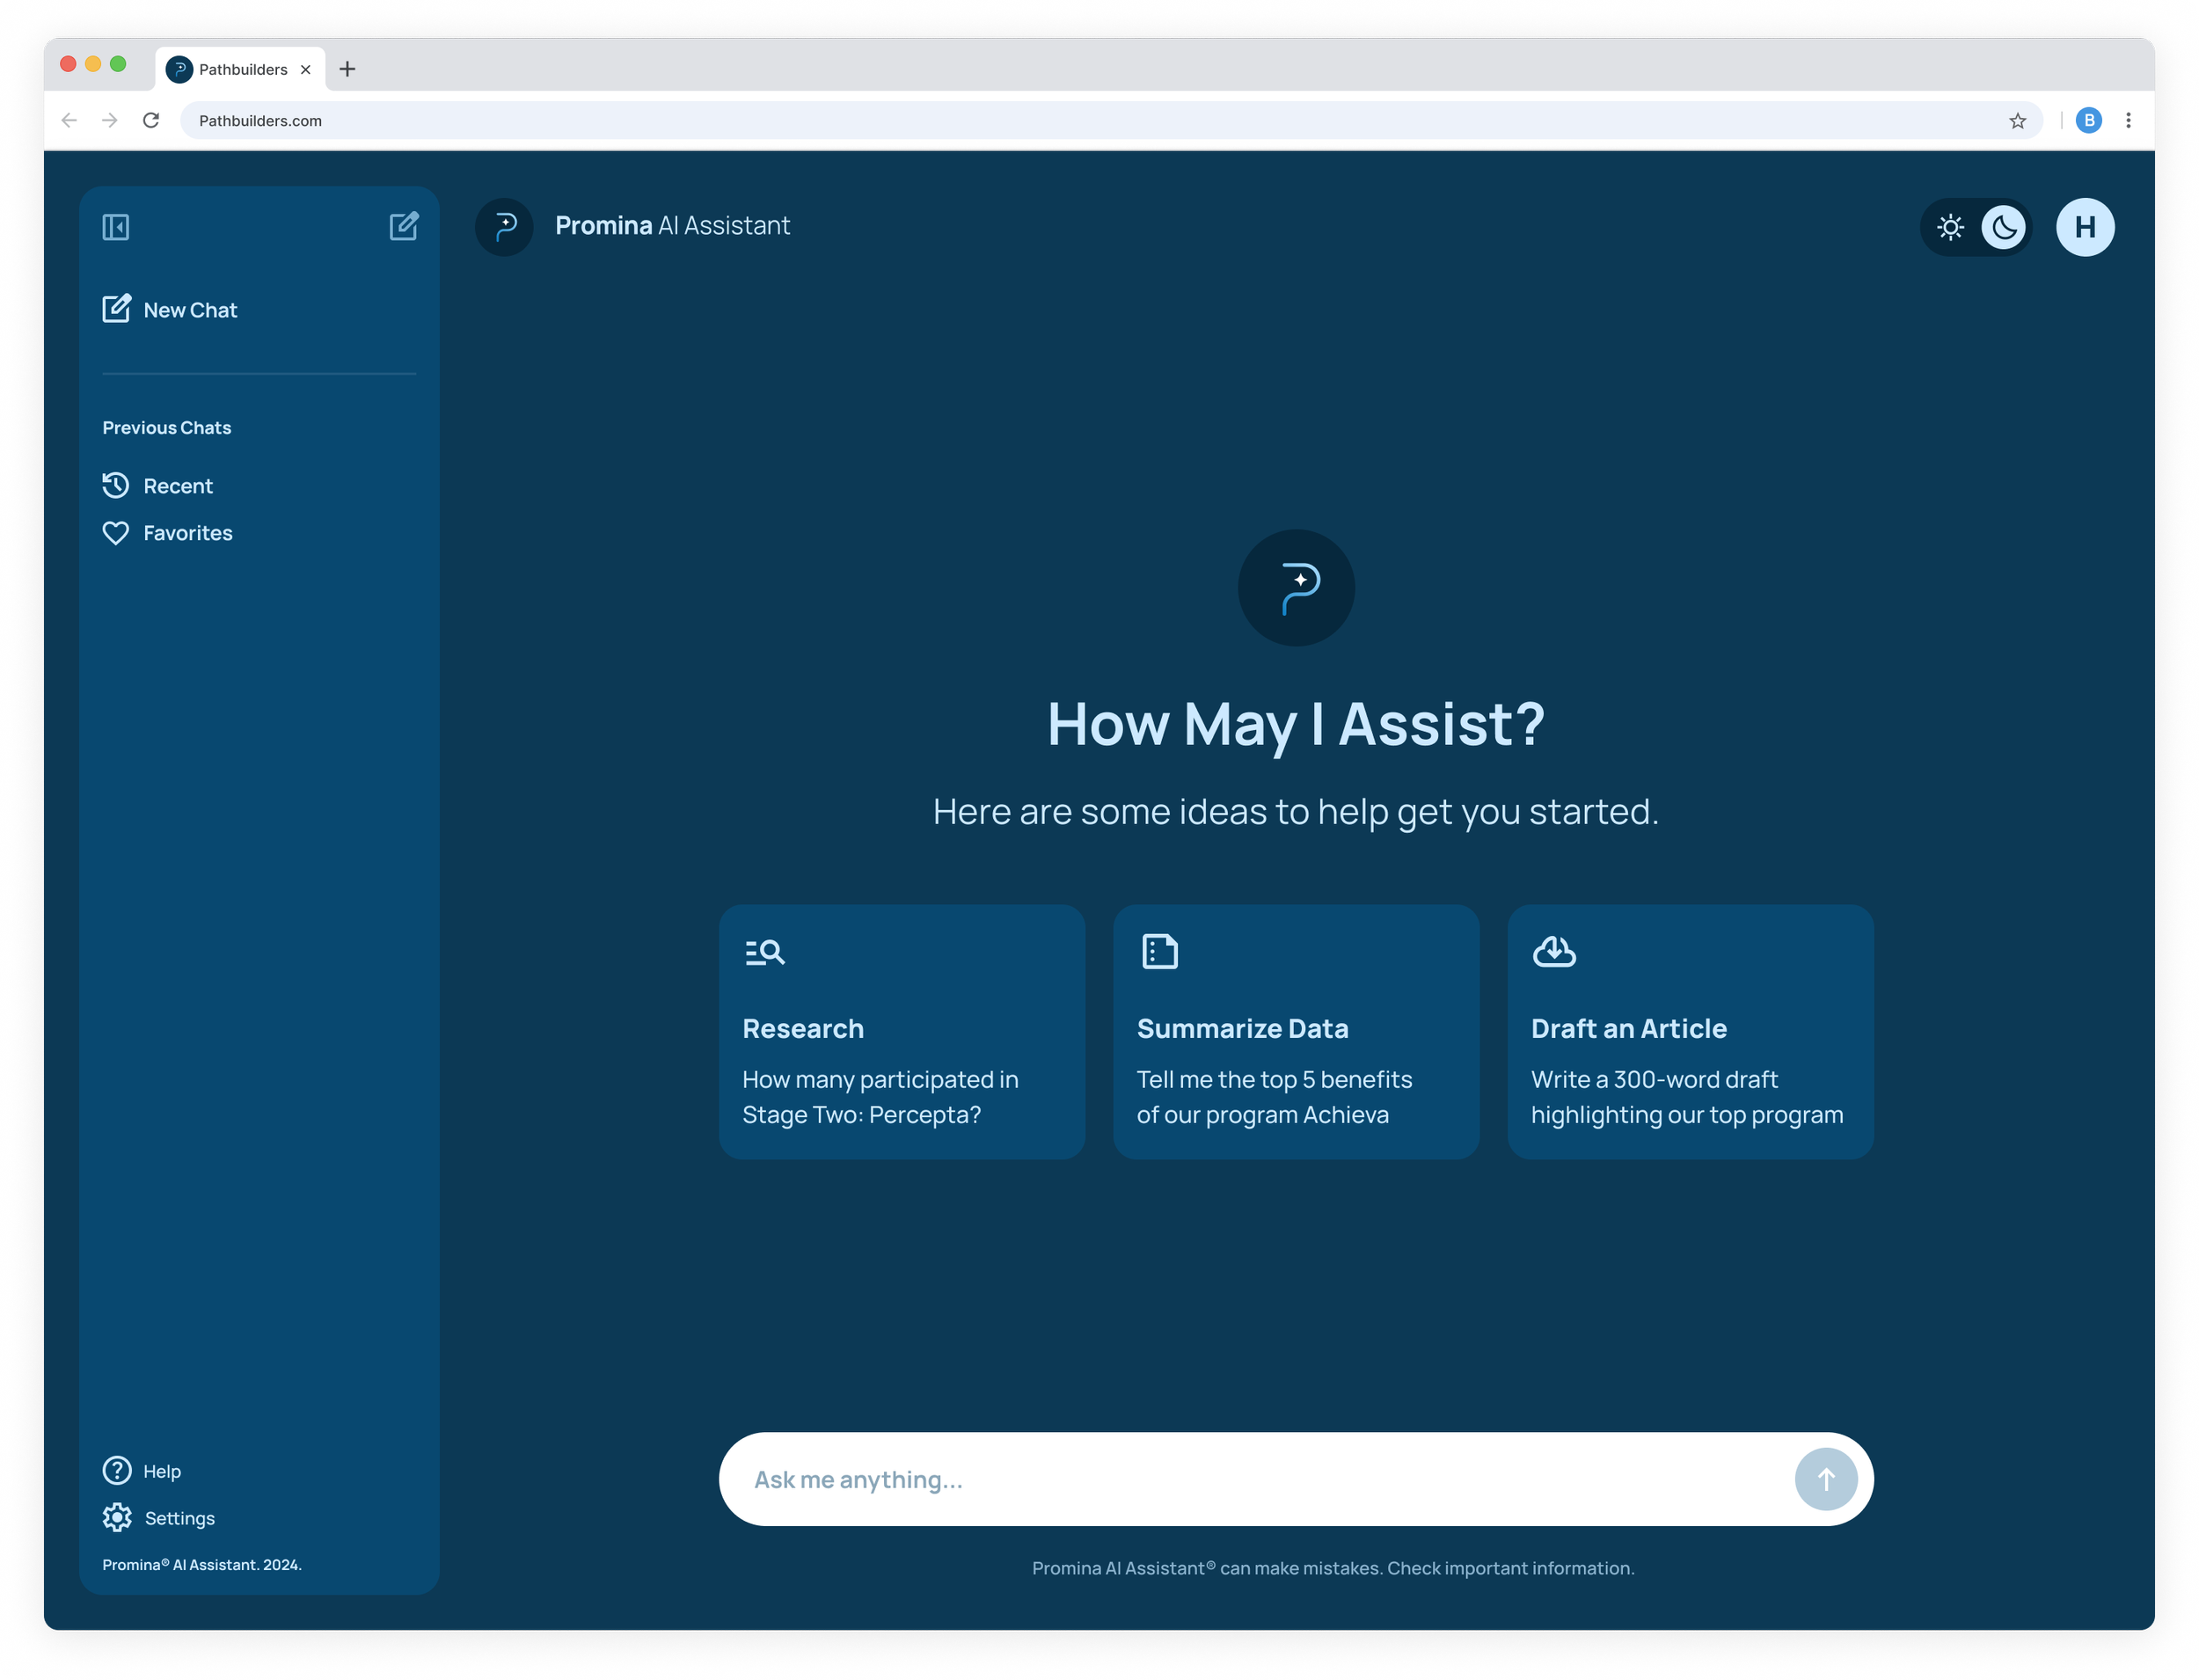Select dark mode moon icon
The height and width of the screenshot is (1680, 2199).
2003,228
